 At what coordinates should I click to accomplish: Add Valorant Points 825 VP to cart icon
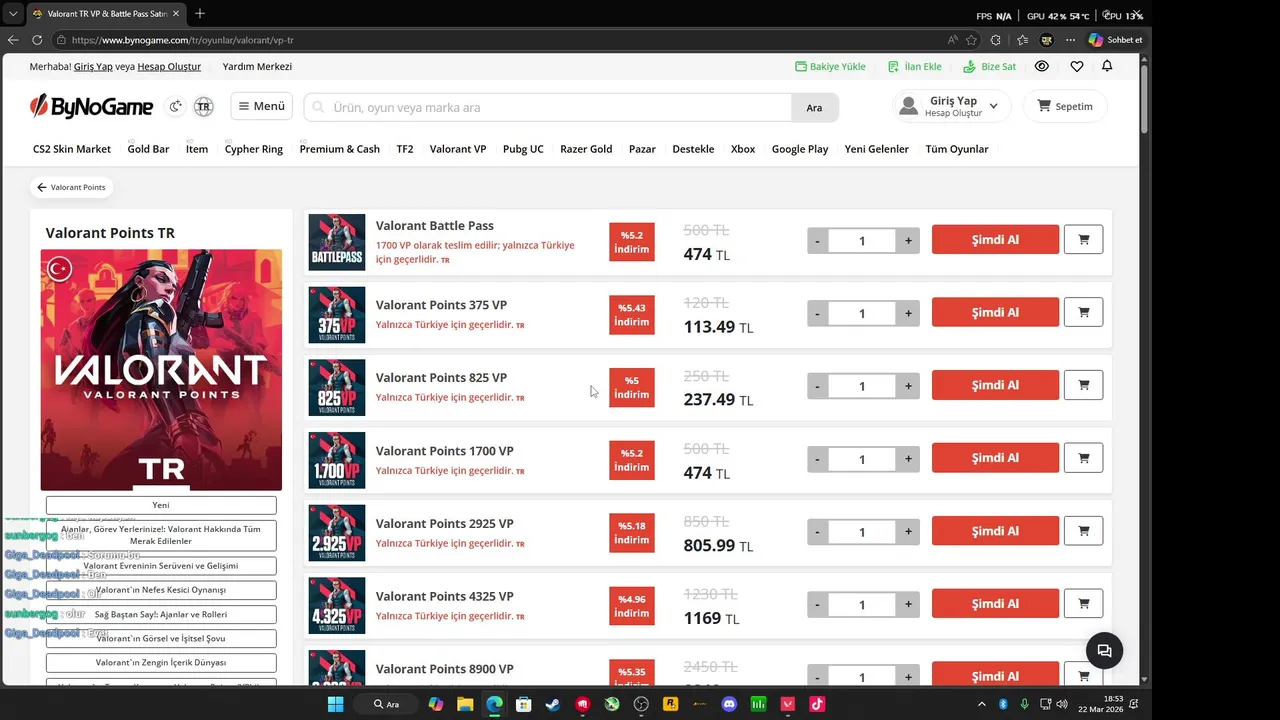pos(1083,385)
